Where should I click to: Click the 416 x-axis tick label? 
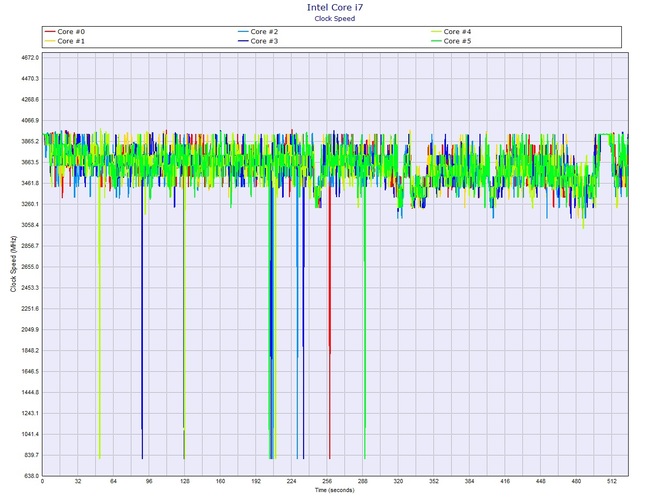point(505,481)
